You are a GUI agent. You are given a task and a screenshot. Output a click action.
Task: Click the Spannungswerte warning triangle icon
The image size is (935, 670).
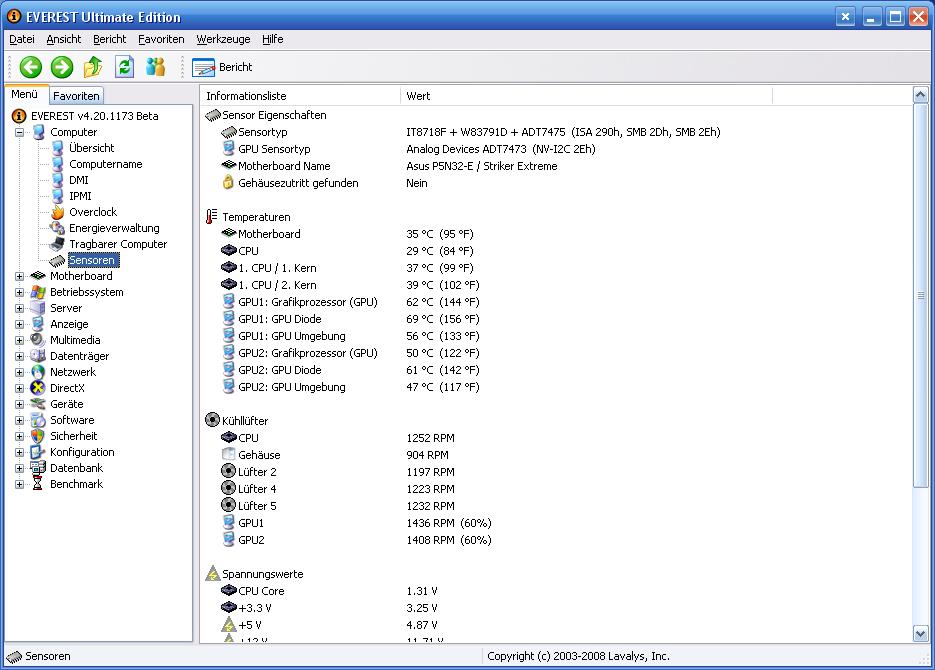click(x=213, y=573)
